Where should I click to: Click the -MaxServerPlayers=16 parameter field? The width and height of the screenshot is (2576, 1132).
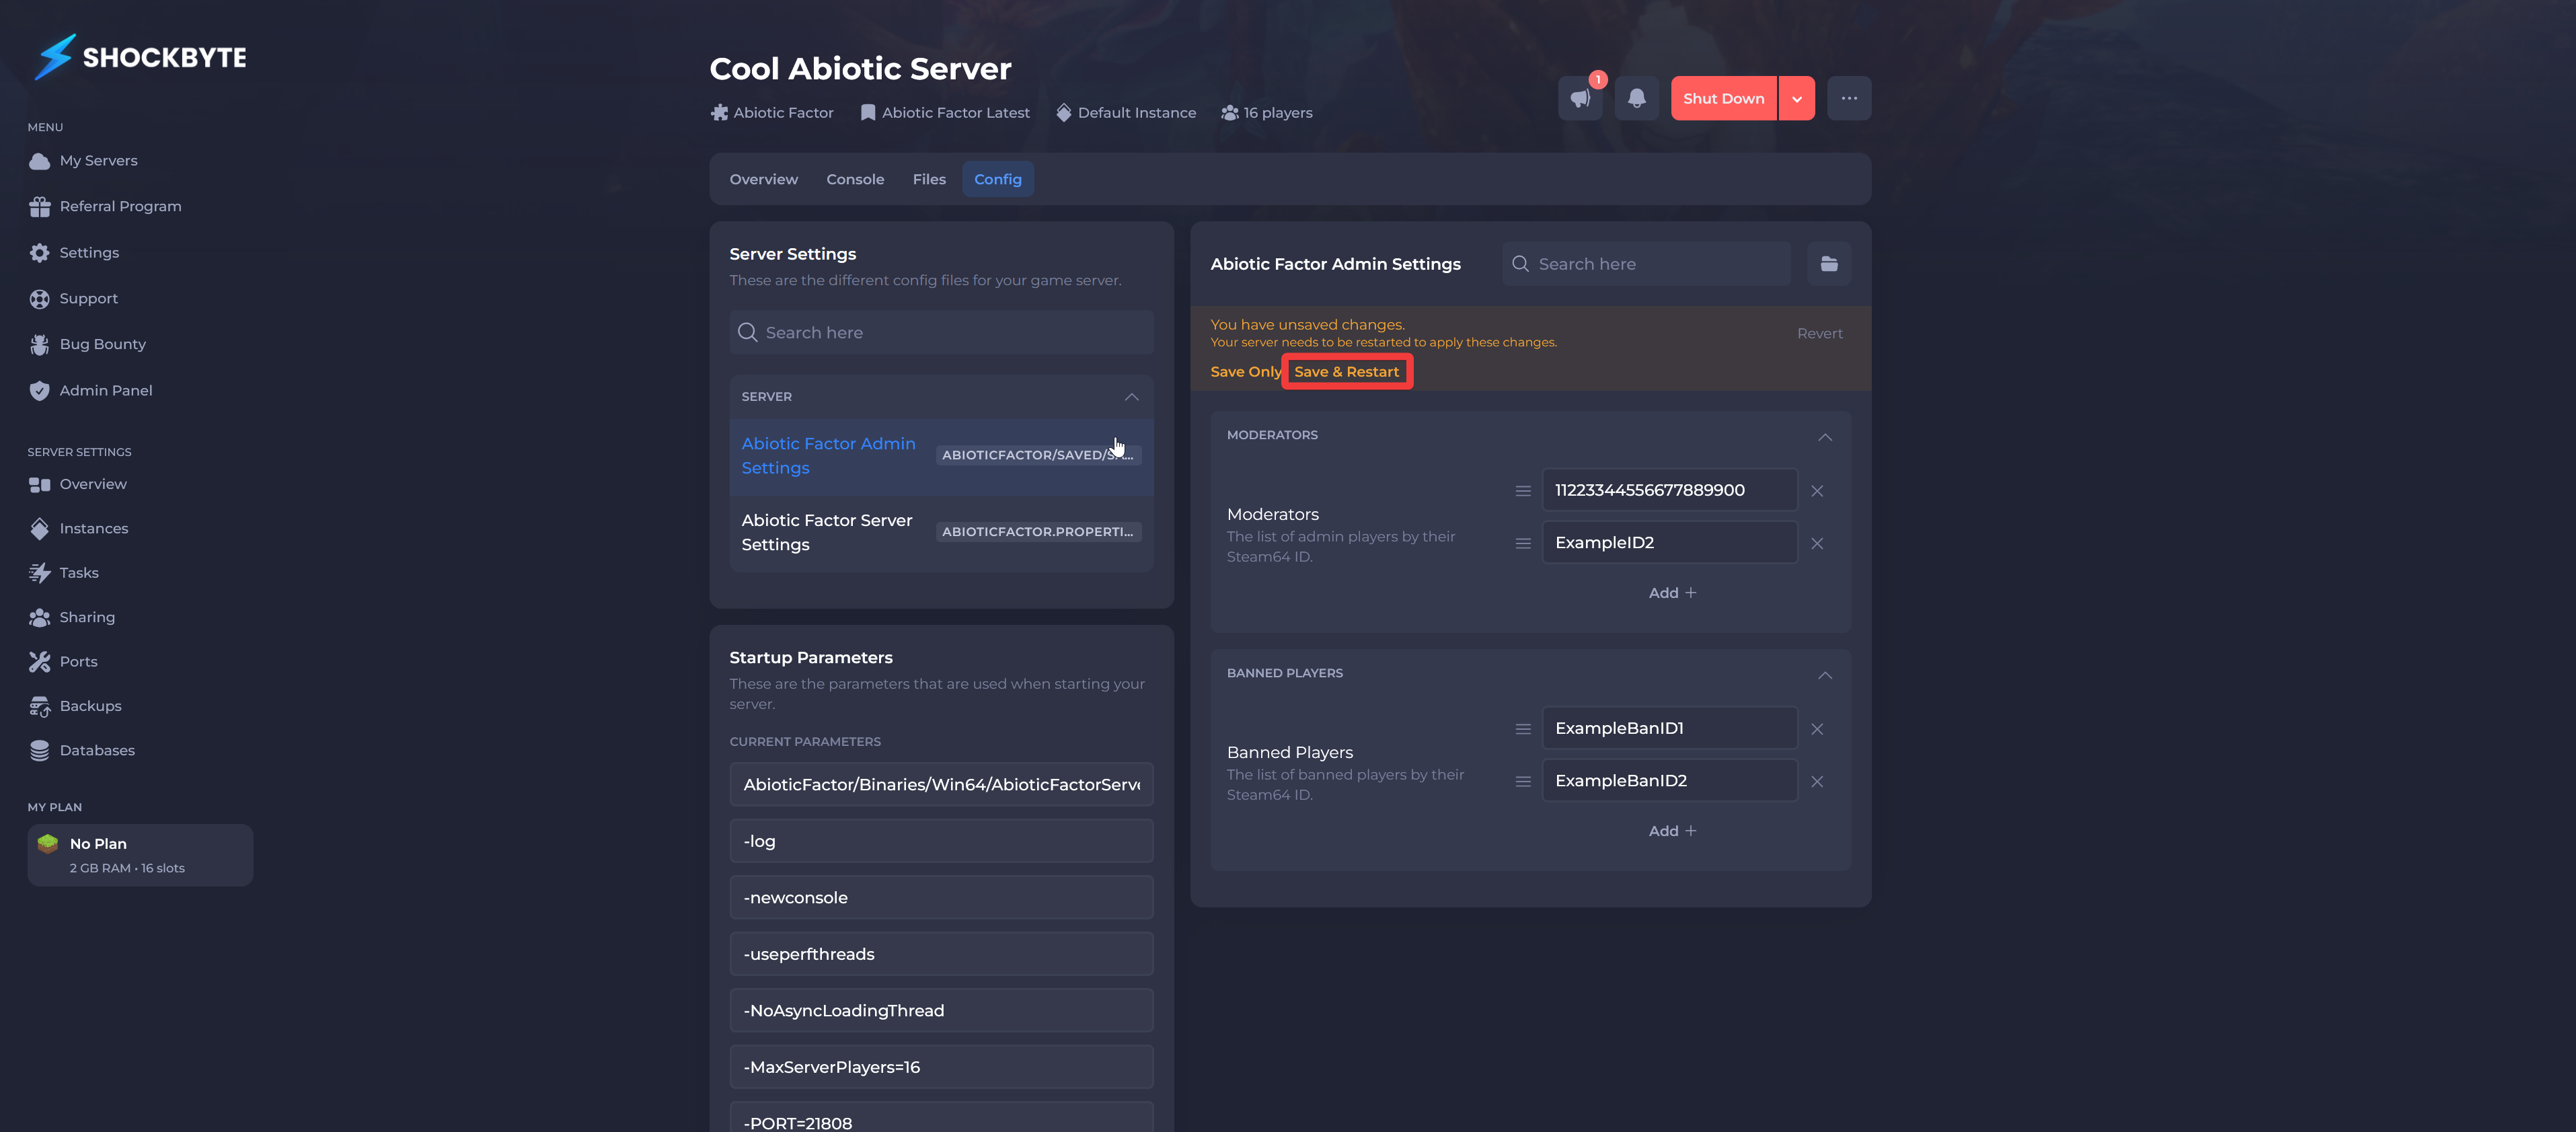(941, 1067)
